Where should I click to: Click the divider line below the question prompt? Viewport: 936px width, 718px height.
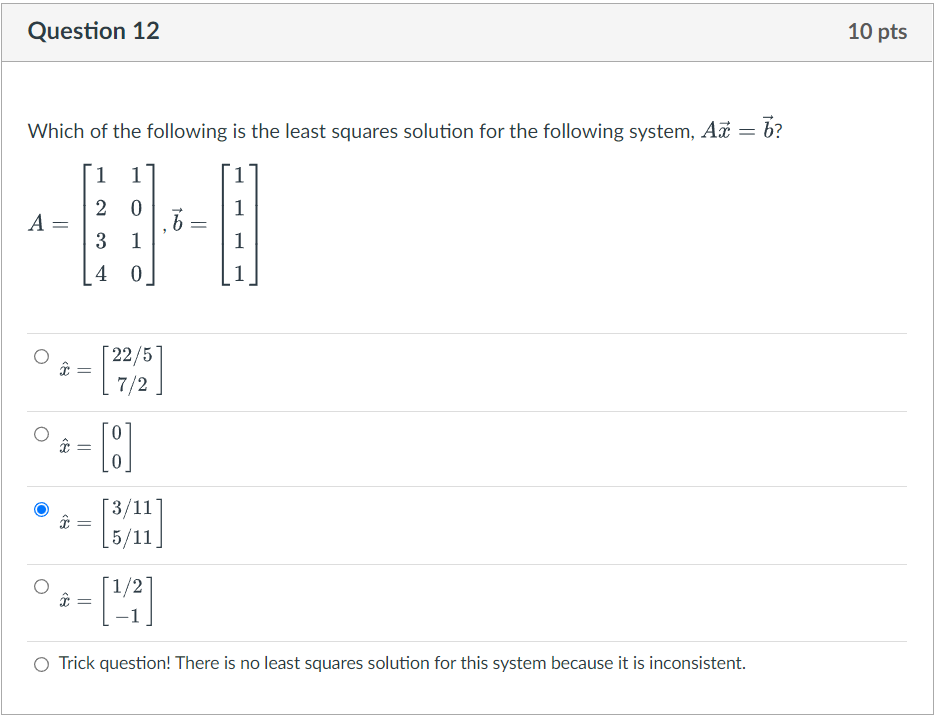(468, 333)
